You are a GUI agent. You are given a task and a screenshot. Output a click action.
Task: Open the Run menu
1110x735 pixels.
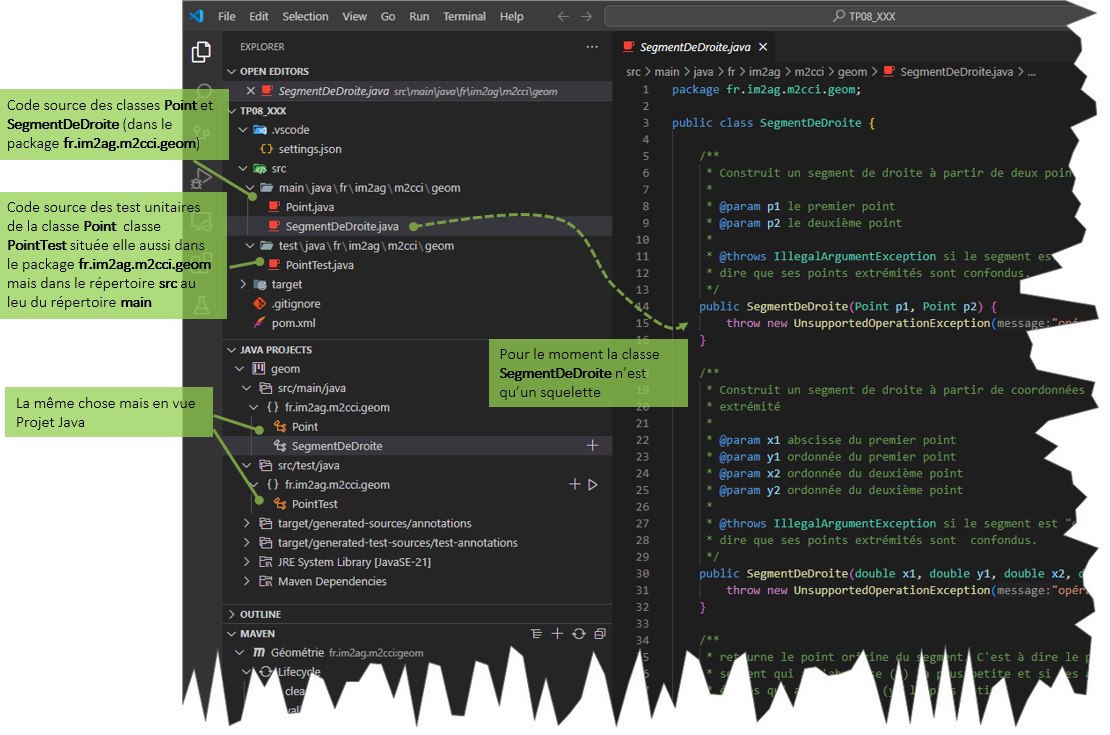pyautogui.click(x=419, y=17)
